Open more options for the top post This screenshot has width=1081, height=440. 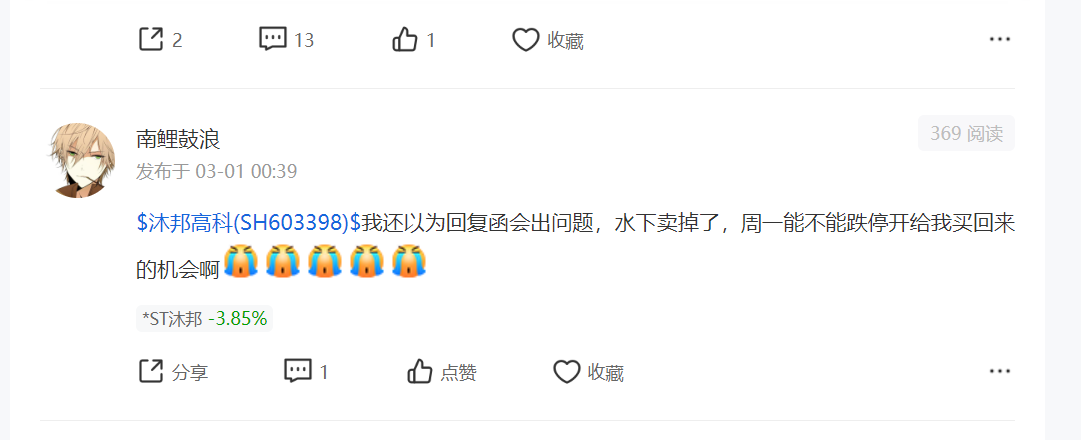(x=1000, y=40)
